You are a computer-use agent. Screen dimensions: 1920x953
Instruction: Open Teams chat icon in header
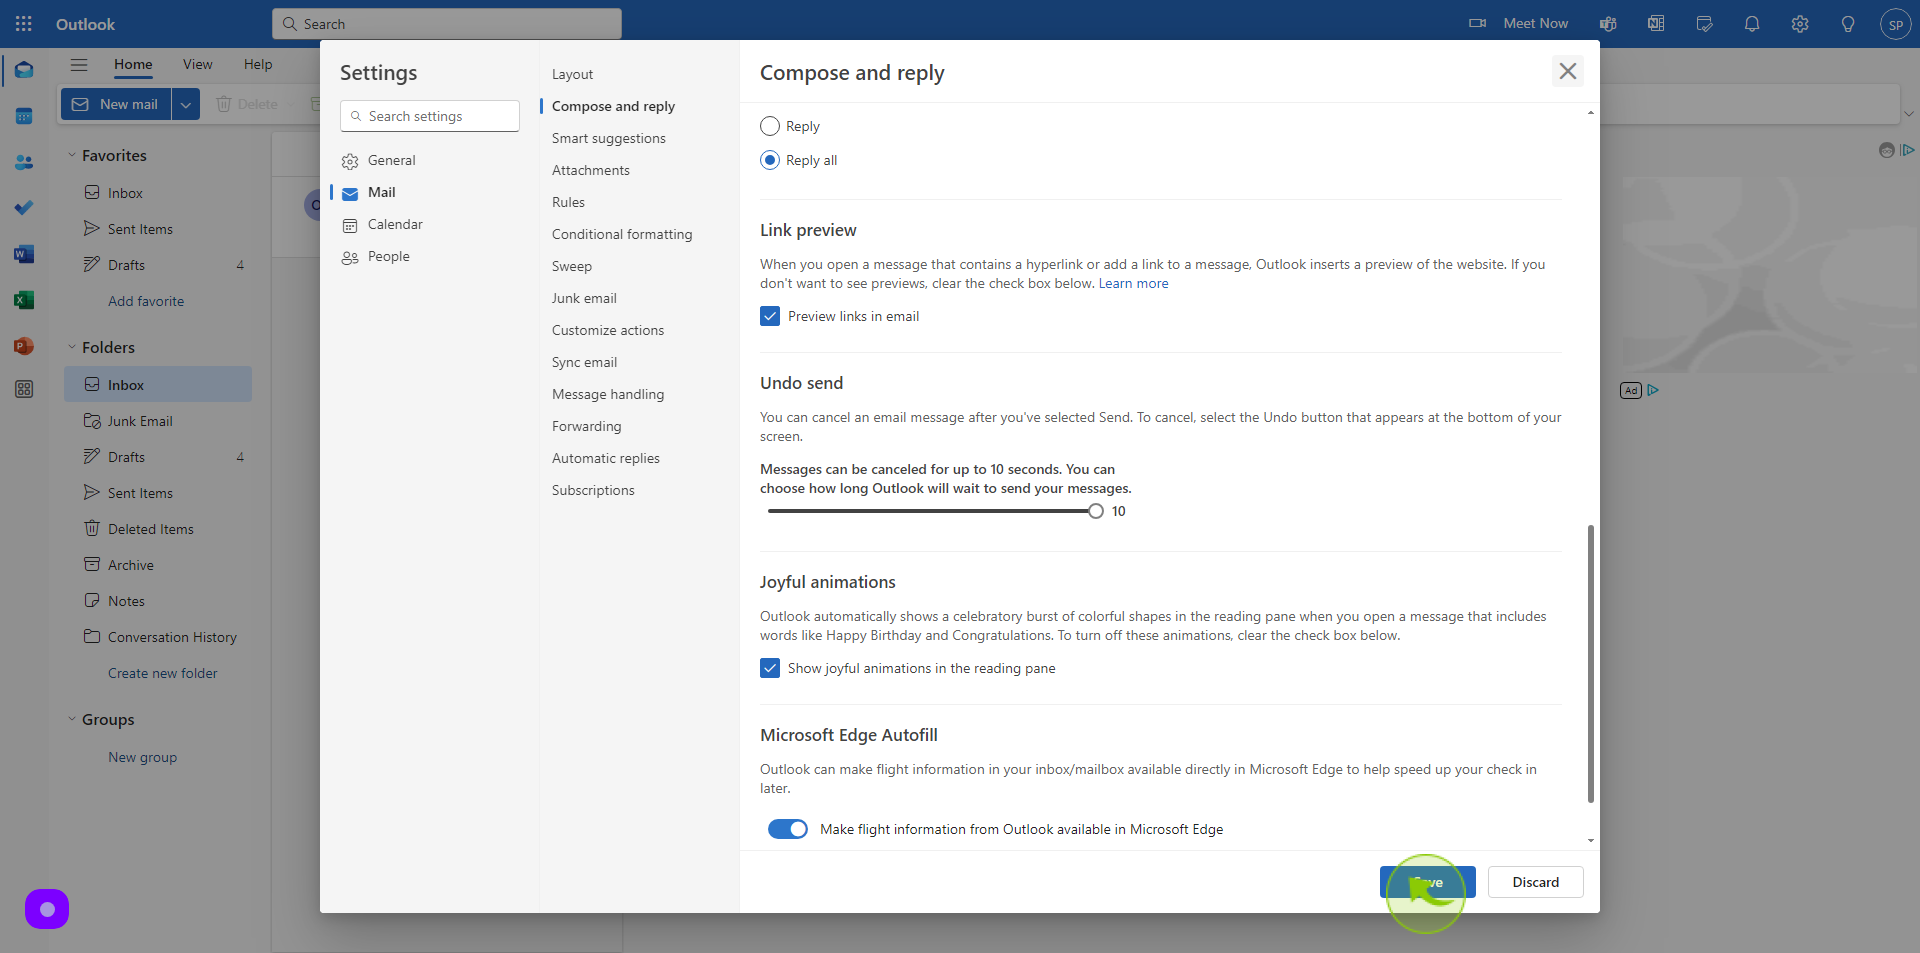click(x=1608, y=24)
